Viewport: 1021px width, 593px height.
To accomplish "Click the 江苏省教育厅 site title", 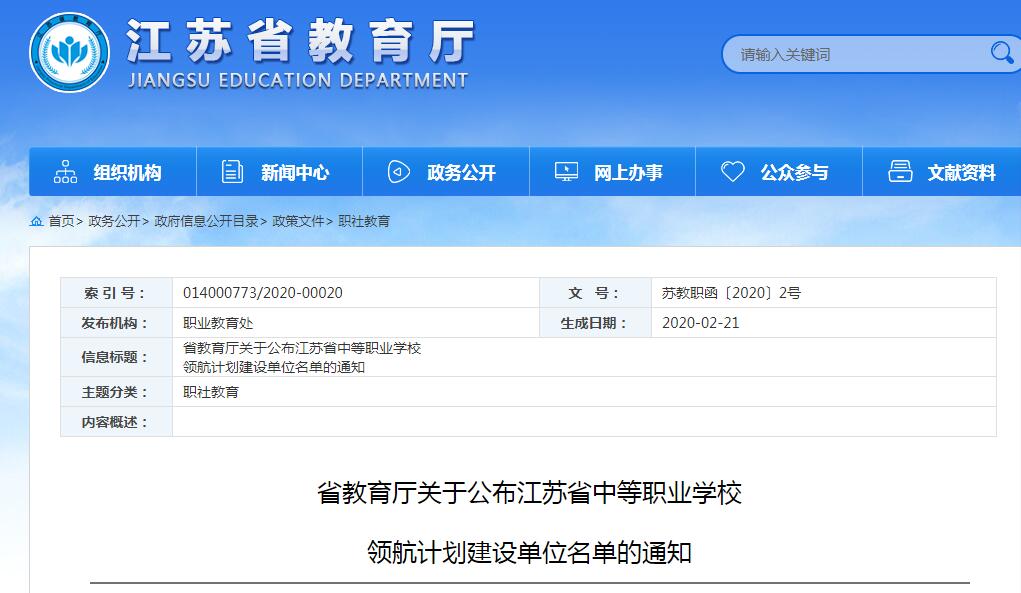I will (x=300, y=40).
